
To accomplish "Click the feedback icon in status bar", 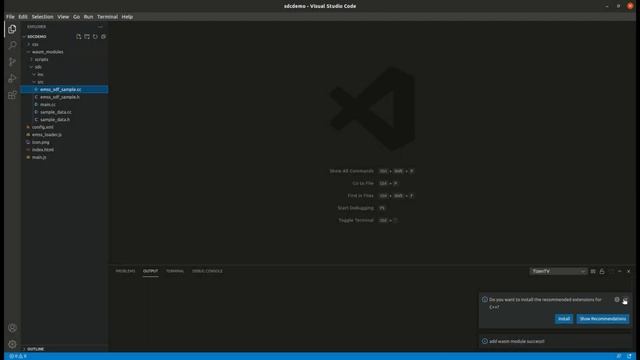I will tap(619, 356).
